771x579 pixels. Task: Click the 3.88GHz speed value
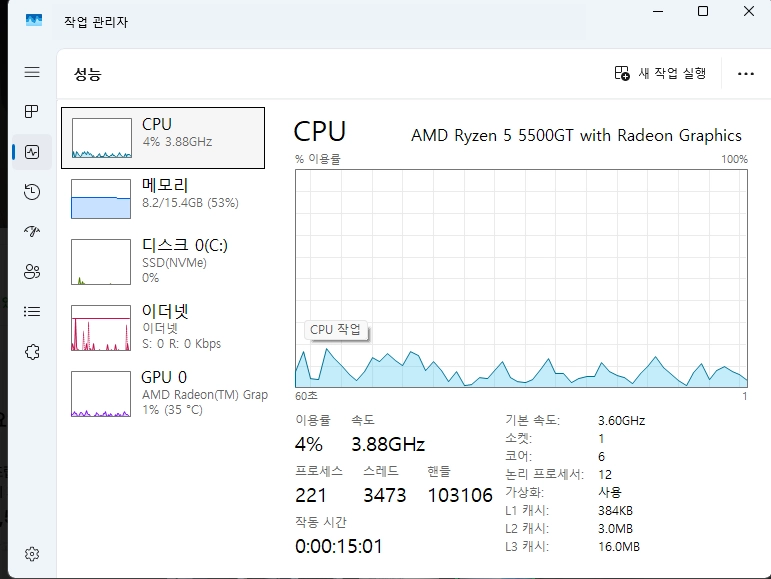(388, 444)
